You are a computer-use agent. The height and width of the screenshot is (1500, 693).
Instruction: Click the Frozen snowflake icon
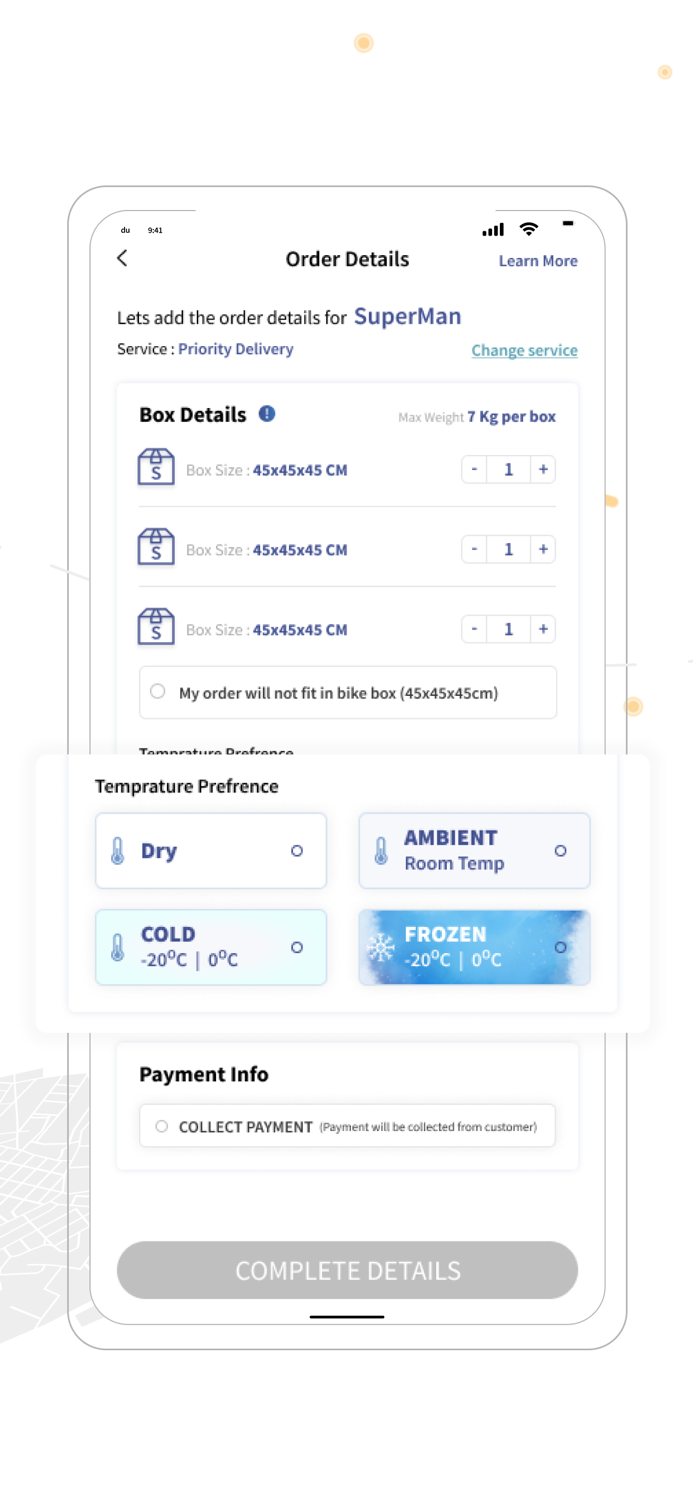pyautogui.click(x=381, y=947)
